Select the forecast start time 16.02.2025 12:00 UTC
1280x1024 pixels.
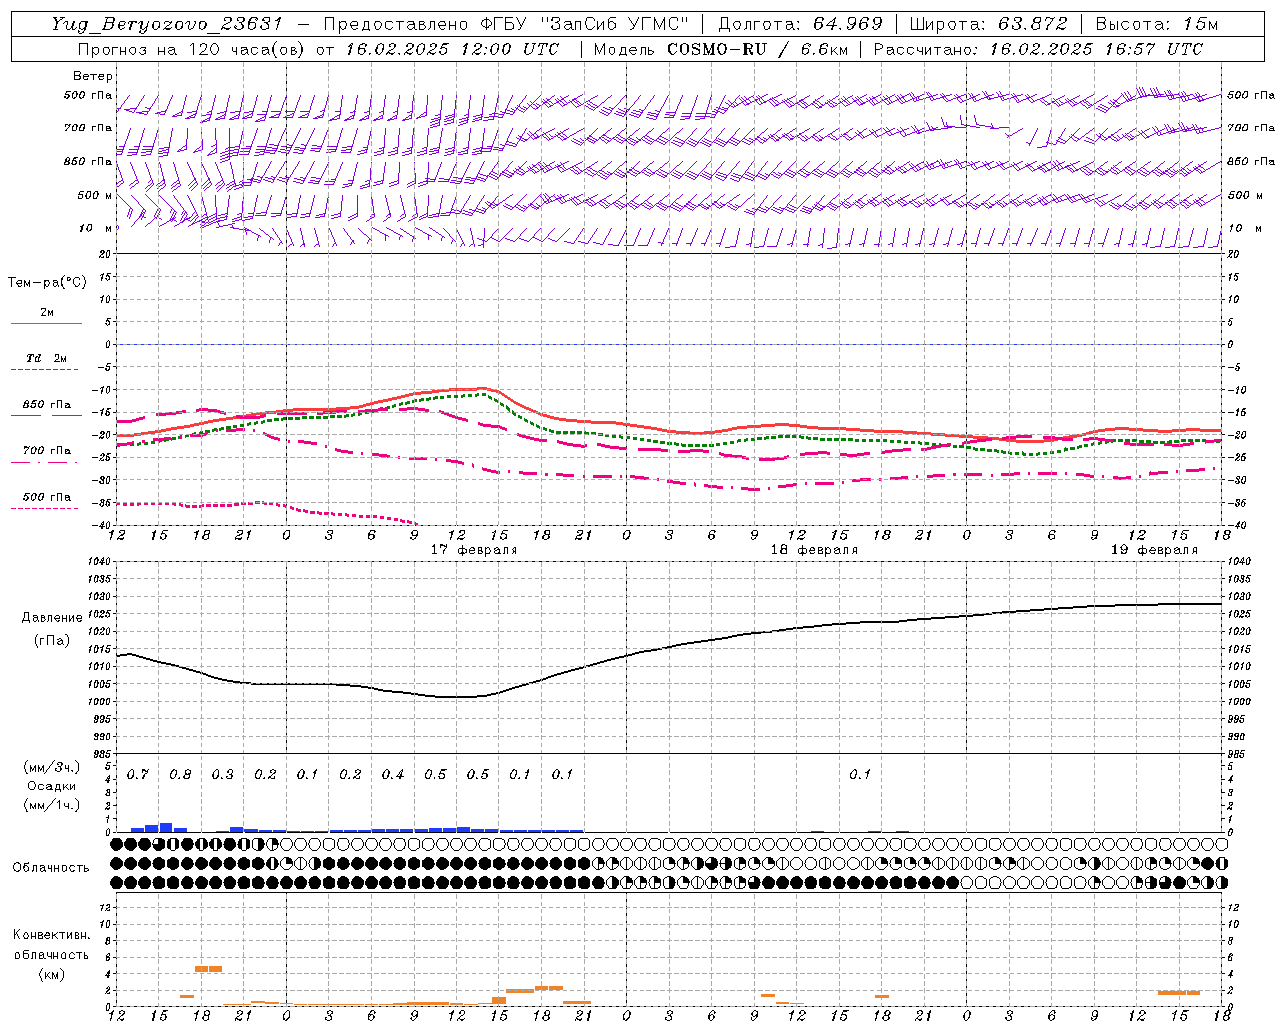(x=453, y=49)
